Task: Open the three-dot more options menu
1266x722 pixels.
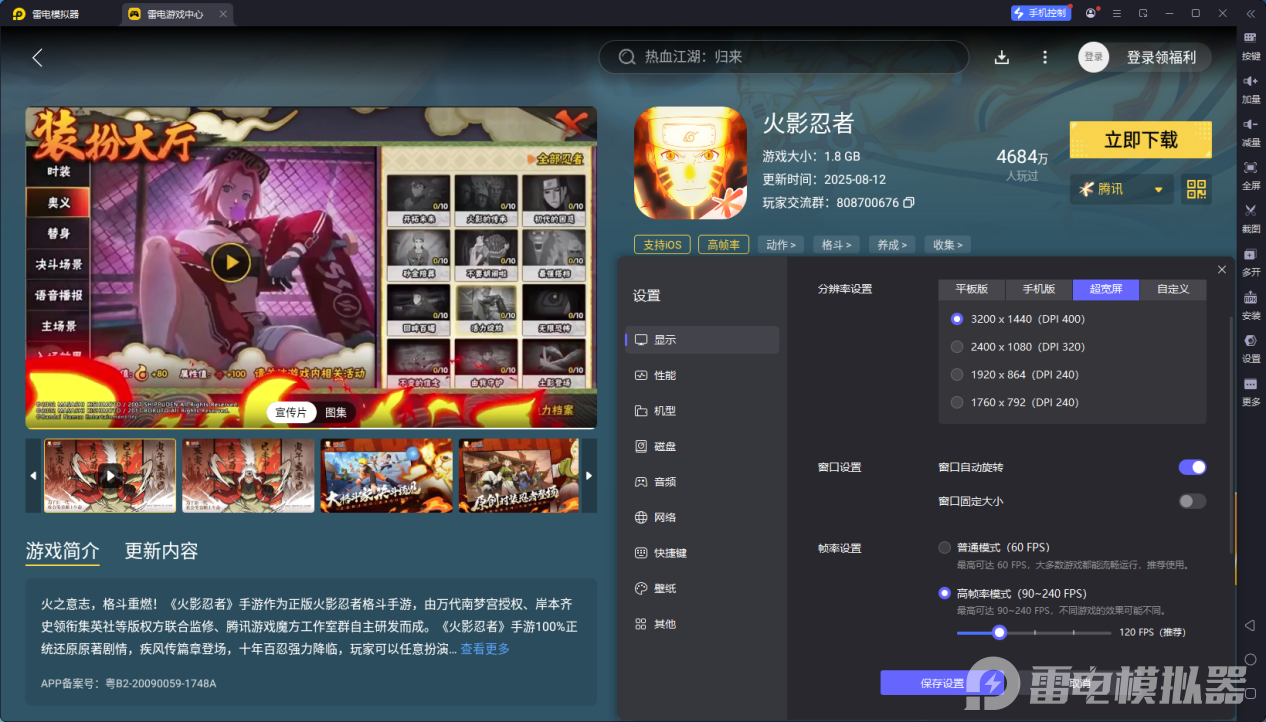Action: 1045,57
